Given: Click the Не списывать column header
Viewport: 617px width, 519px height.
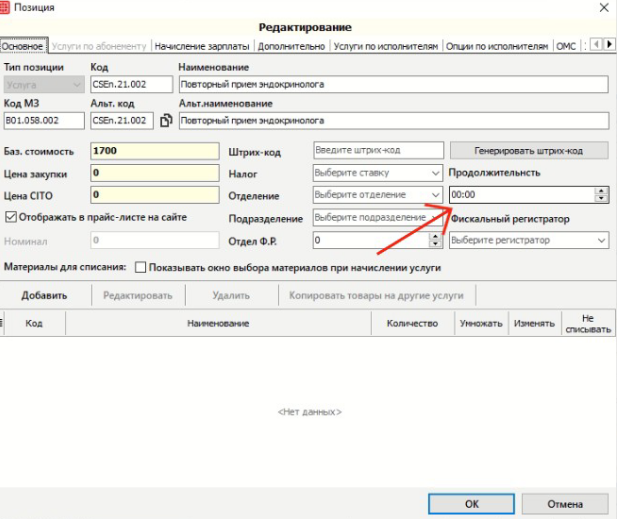Looking at the screenshot, I should pos(588,323).
